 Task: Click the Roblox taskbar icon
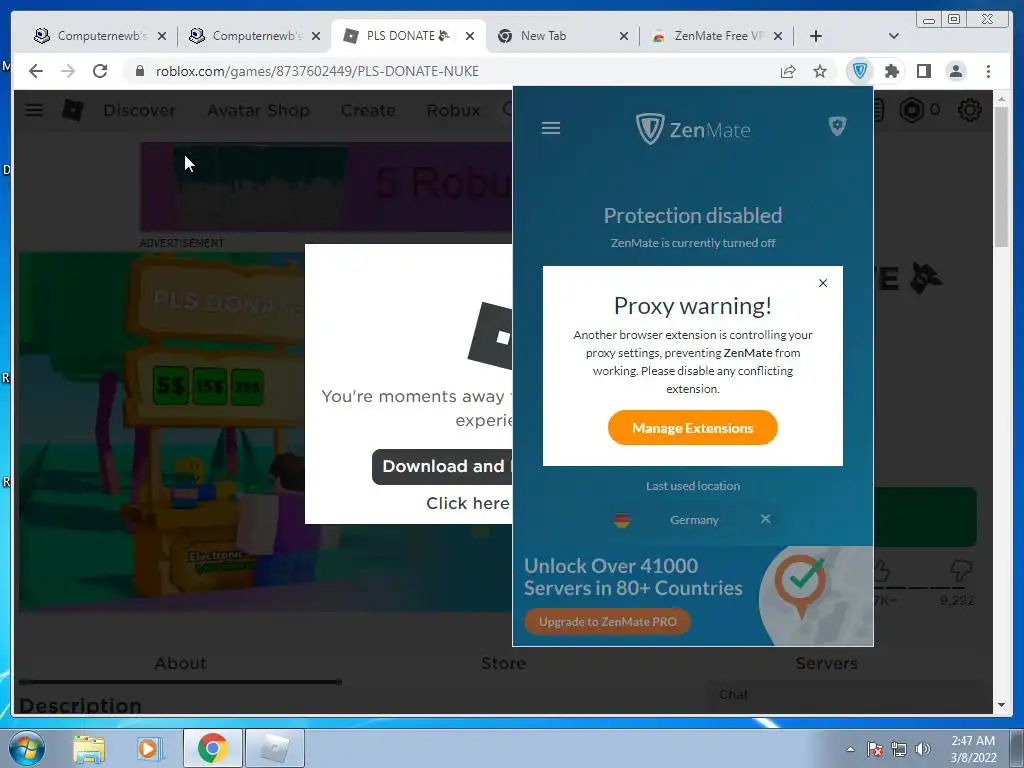(275, 748)
